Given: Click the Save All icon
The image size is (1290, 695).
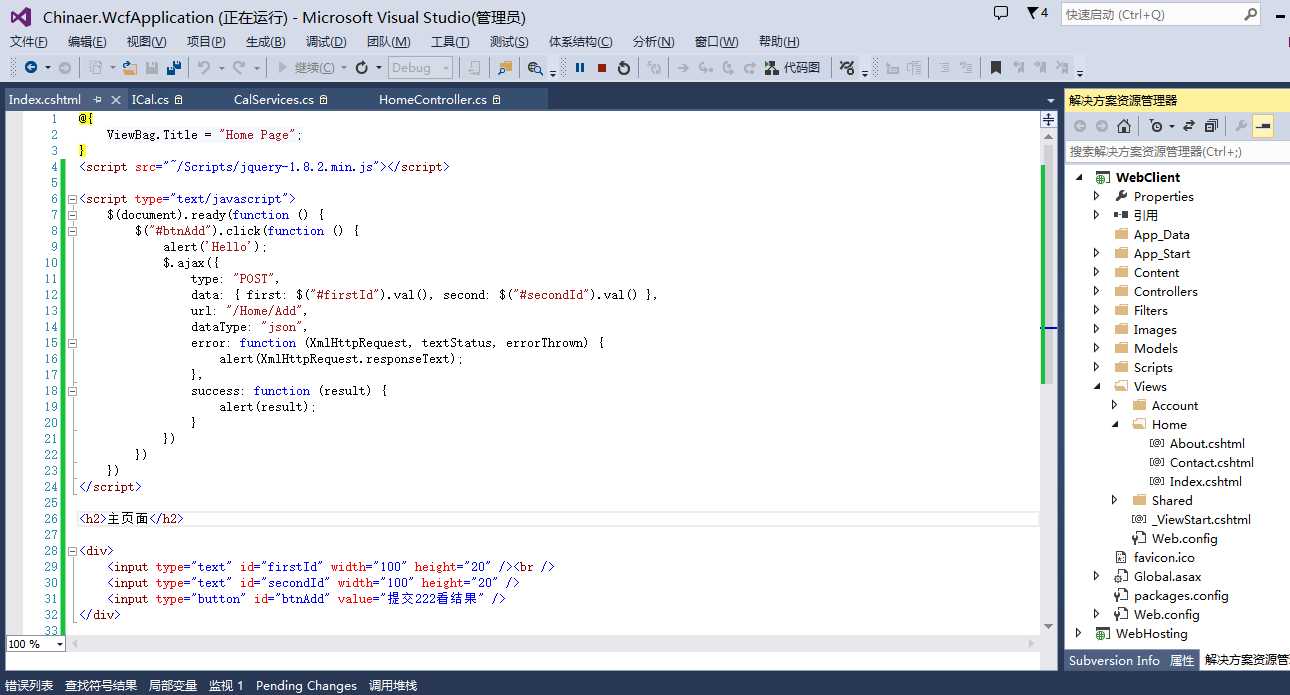Looking at the screenshot, I should (173, 67).
